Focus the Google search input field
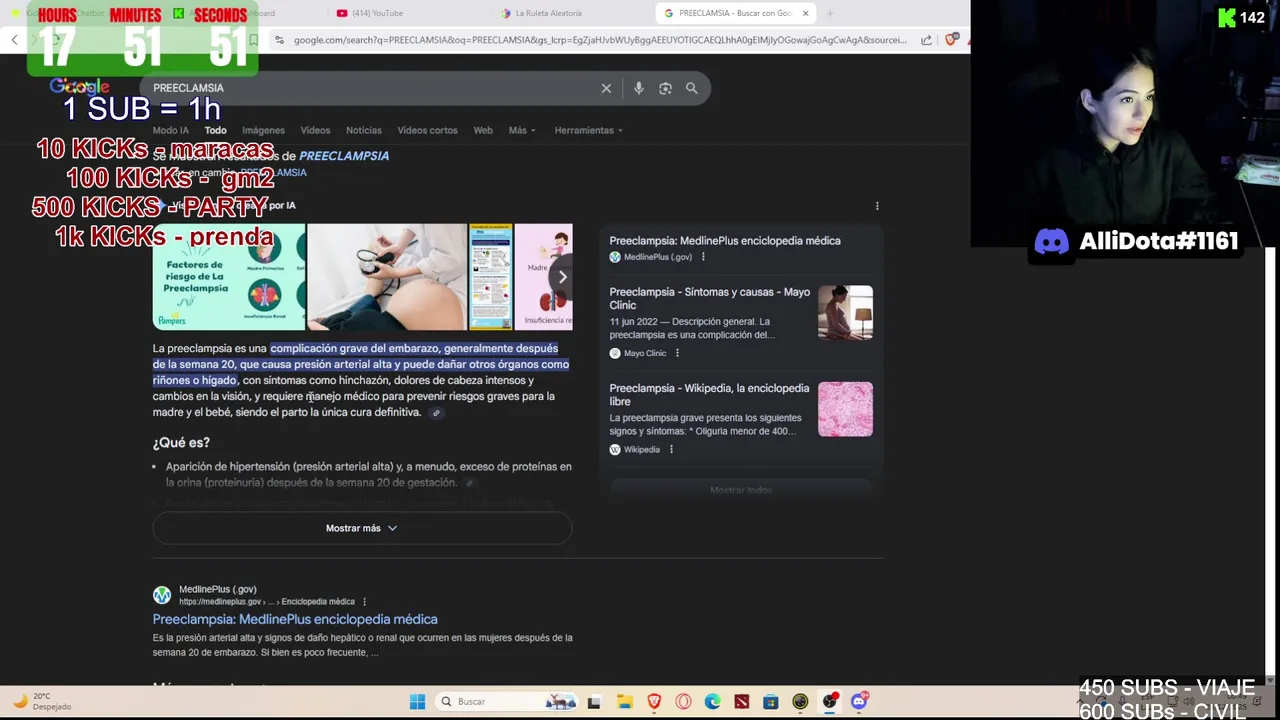The width and height of the screenshot is (1280, 720). (x=370, y=88)
